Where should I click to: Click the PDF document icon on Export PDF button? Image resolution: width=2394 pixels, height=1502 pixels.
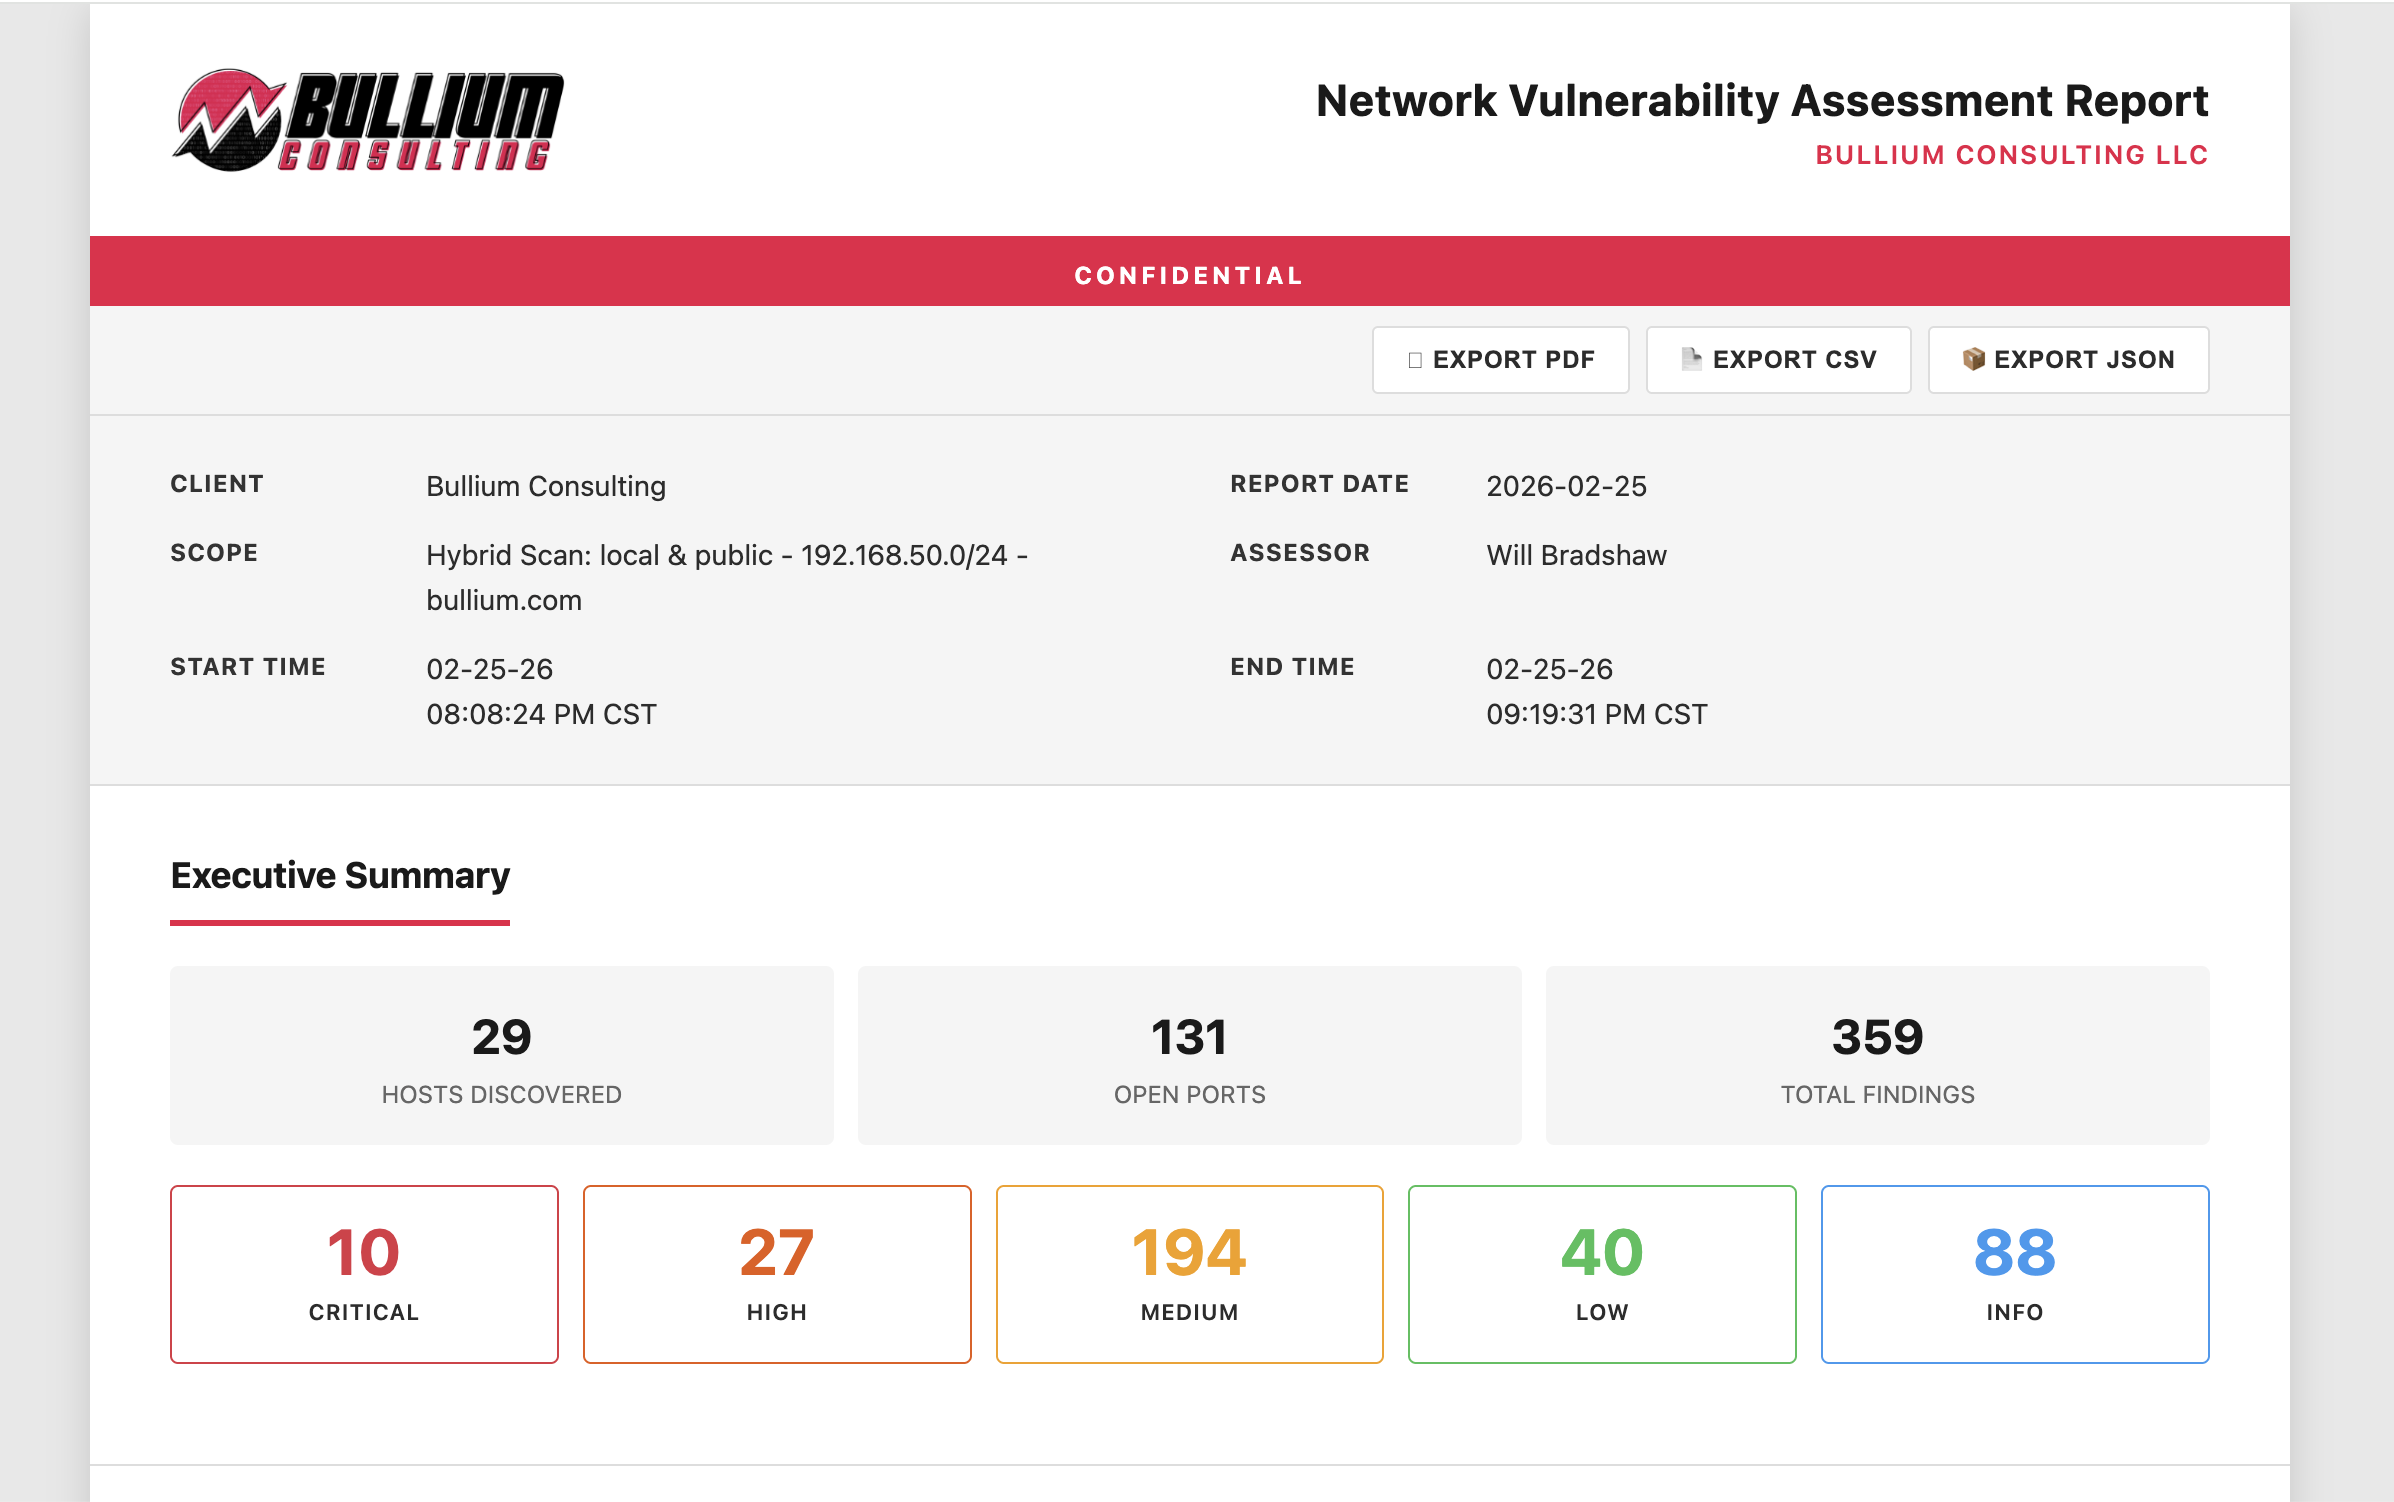[1414, 359]
